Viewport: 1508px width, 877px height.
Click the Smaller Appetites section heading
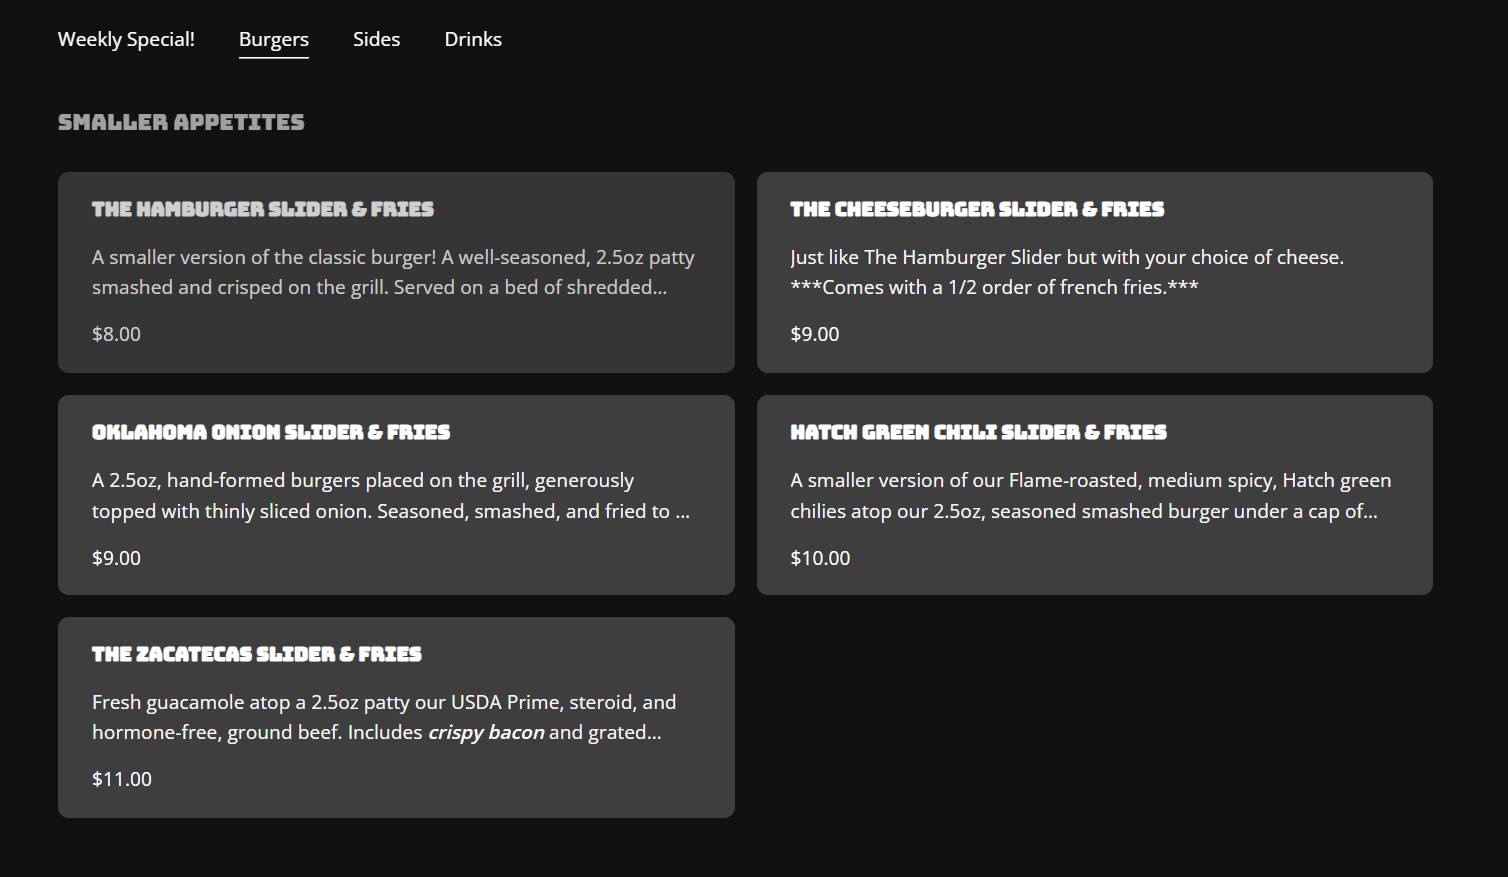click(x=181, y=122)
